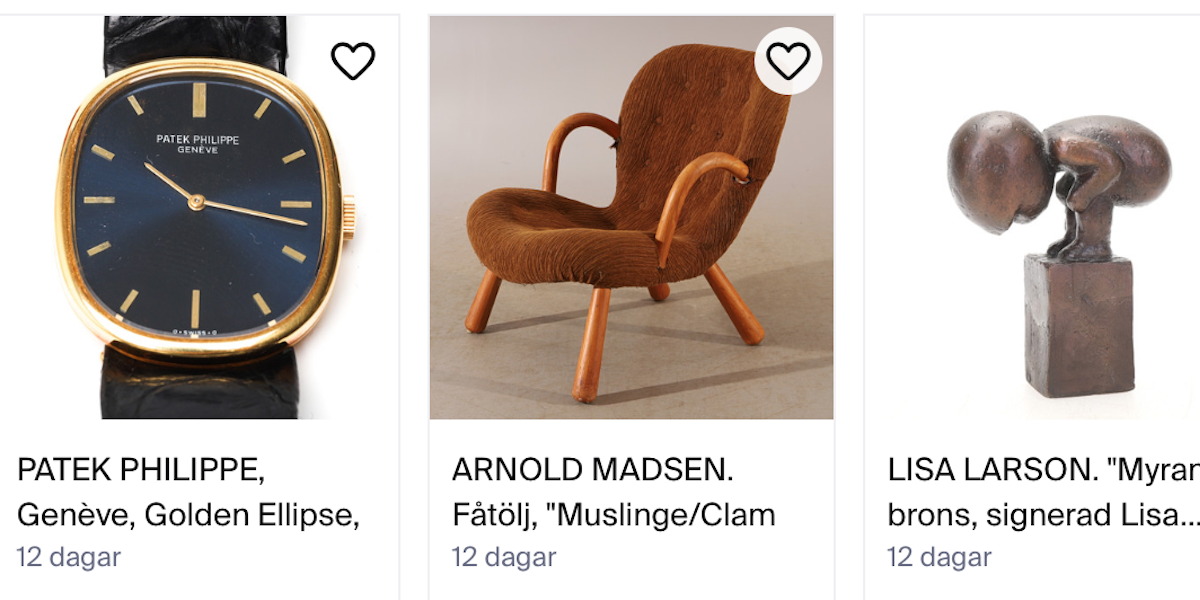Open the brown Clam chair photo

(x=631, y=217)
